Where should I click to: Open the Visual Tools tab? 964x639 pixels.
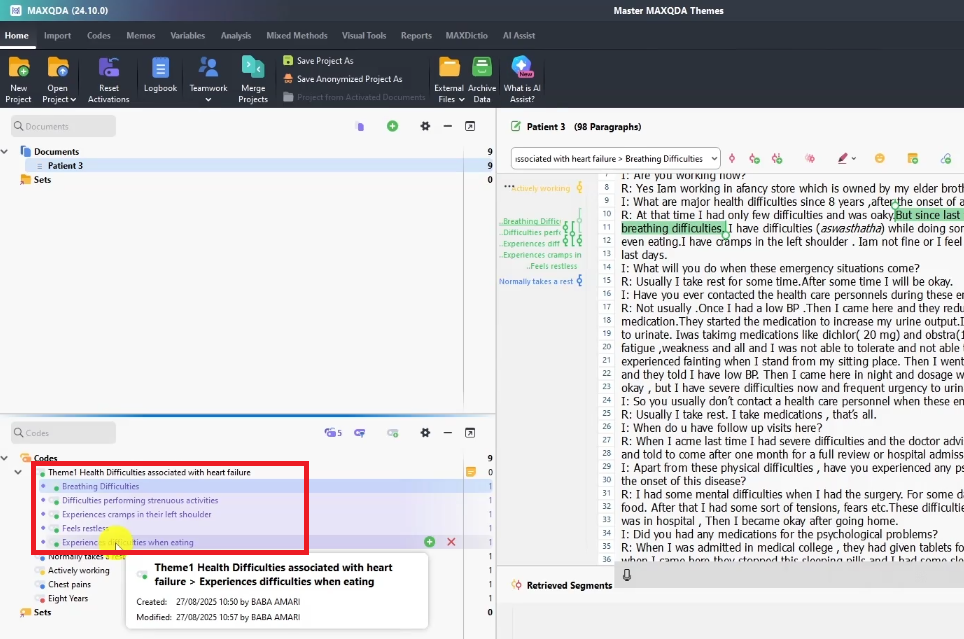363,36
